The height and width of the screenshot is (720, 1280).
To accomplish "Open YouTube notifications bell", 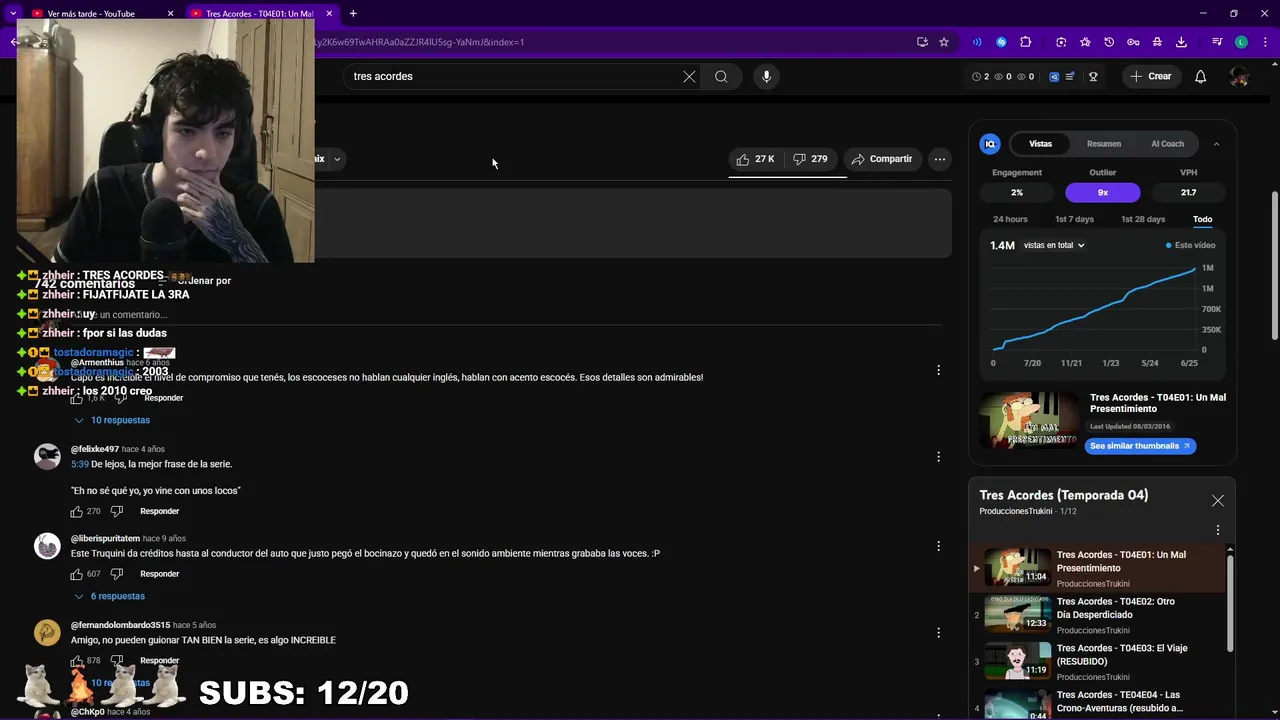I will point(1201,76).
